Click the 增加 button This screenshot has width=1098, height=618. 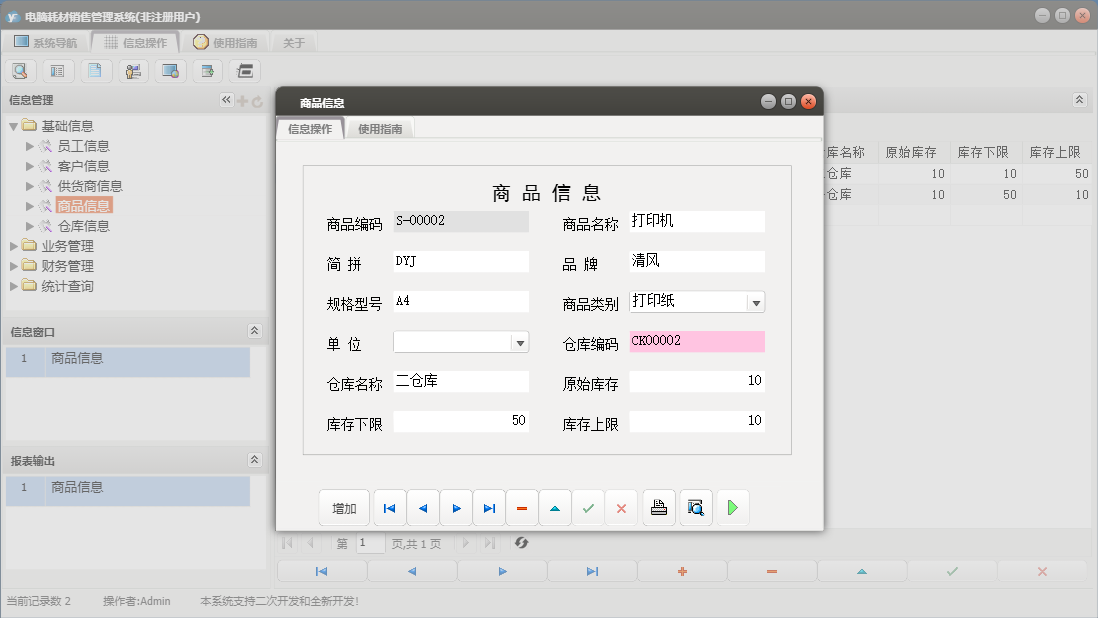344,507
